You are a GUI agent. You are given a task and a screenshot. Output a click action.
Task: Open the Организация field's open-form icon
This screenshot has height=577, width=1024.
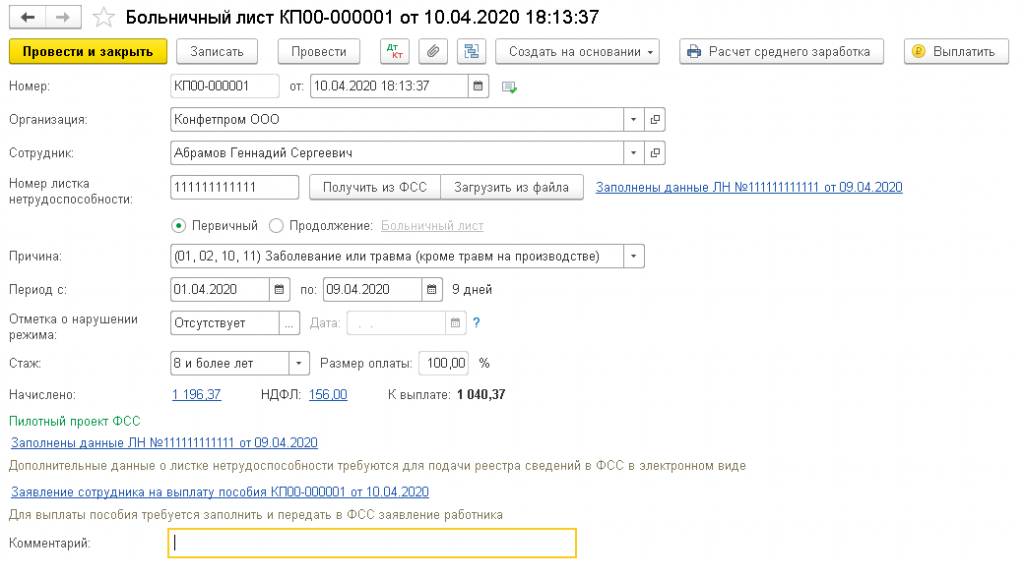[x=656, y=120]
